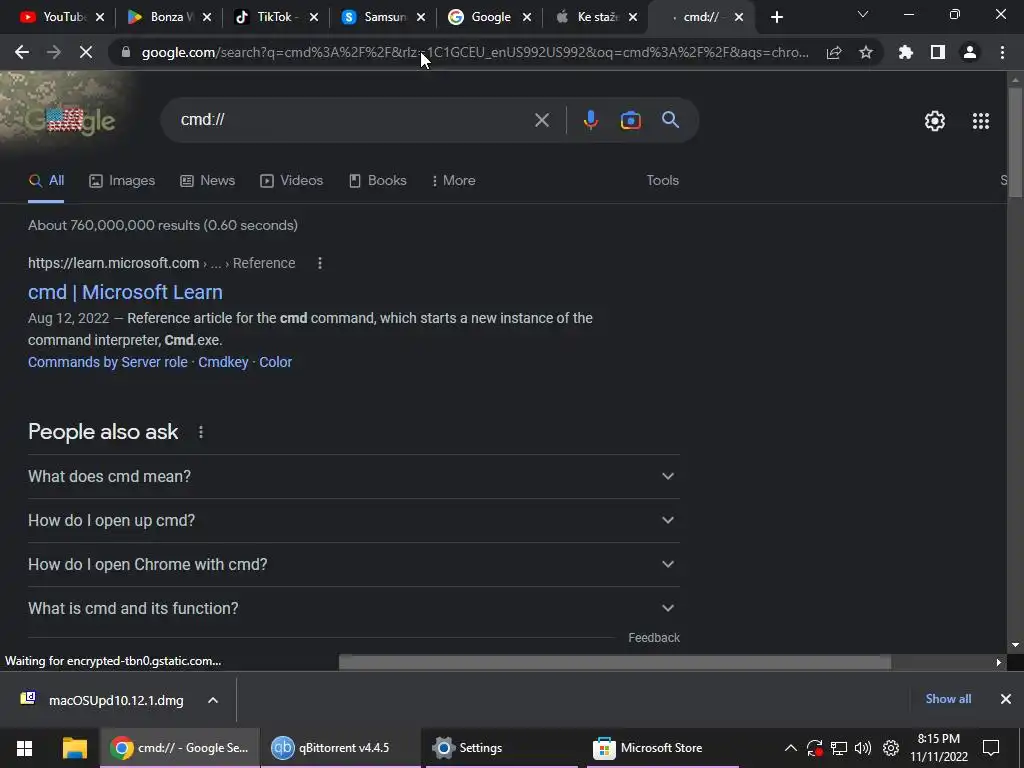The width and height of the screenshot is (1024, 768).
Task: Click the Feedback link
Action: [x=654, y=638]
